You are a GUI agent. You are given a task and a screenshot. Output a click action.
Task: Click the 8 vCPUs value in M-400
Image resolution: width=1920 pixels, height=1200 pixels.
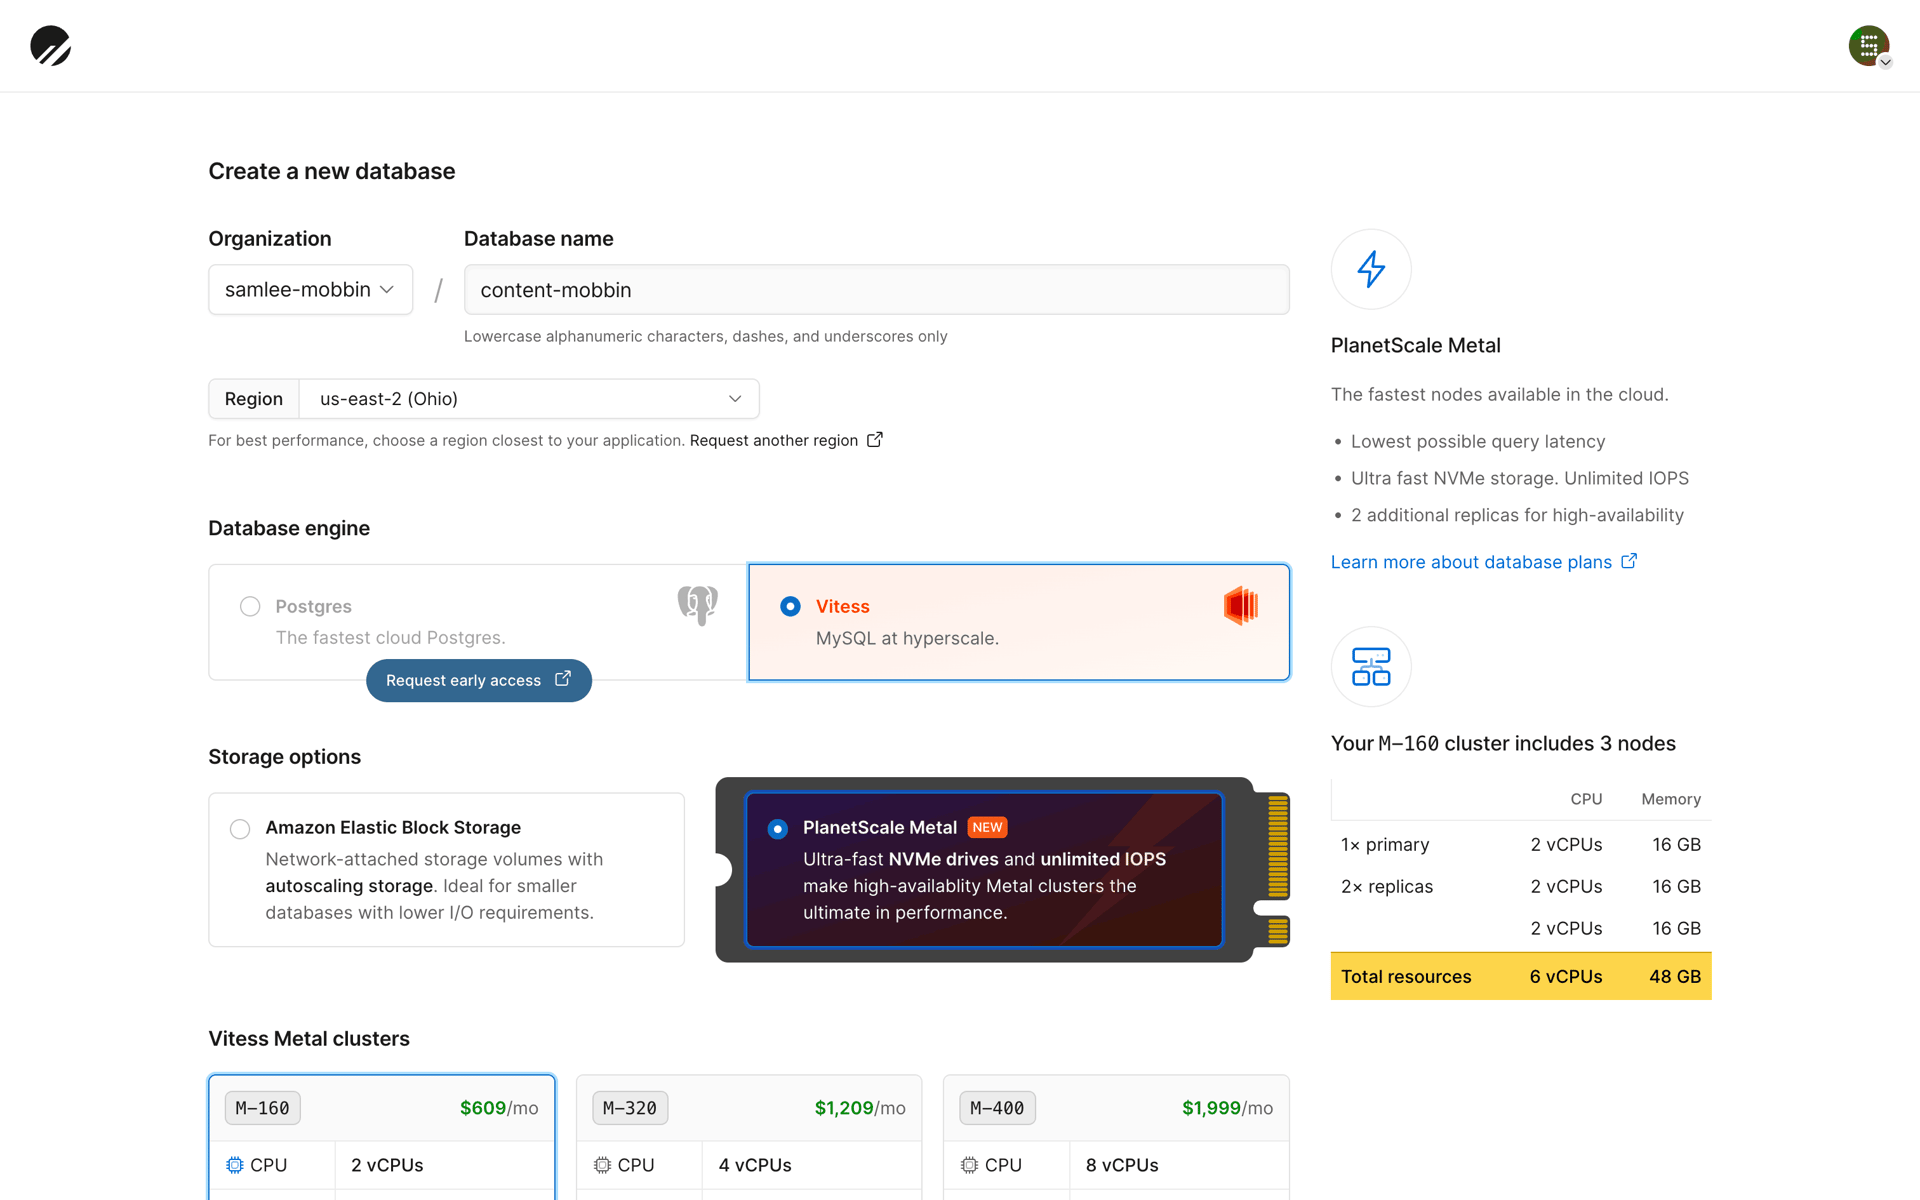pos(1122,1165)
